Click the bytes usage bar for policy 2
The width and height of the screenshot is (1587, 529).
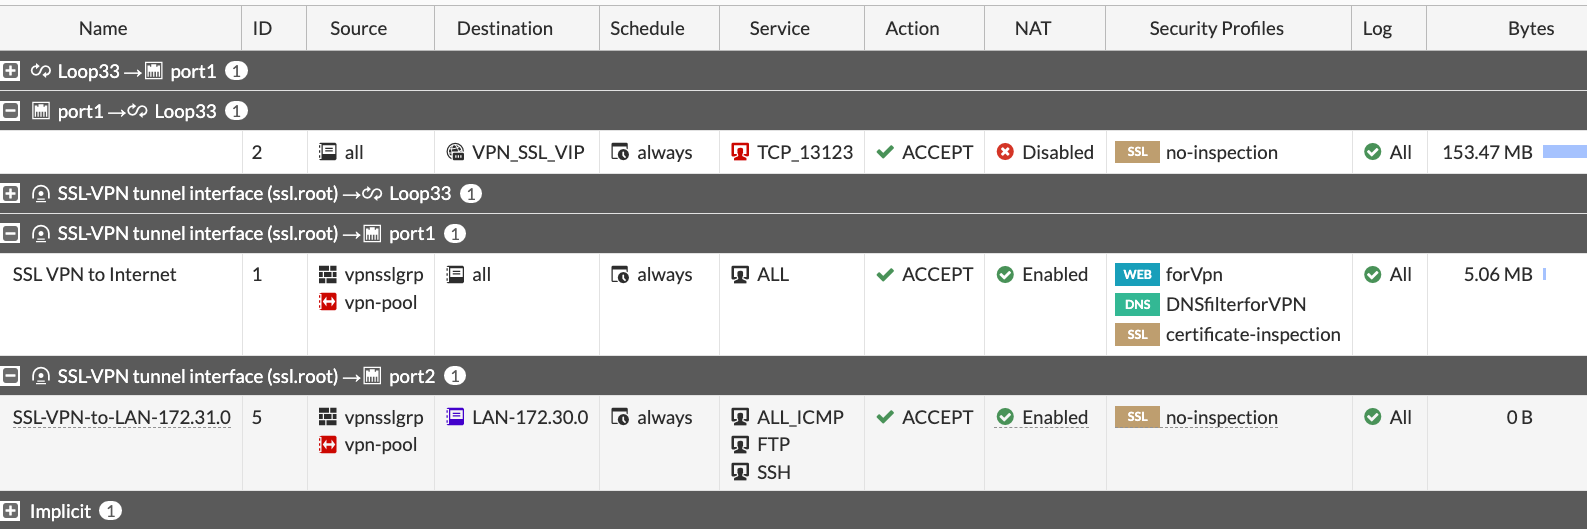1564,152
